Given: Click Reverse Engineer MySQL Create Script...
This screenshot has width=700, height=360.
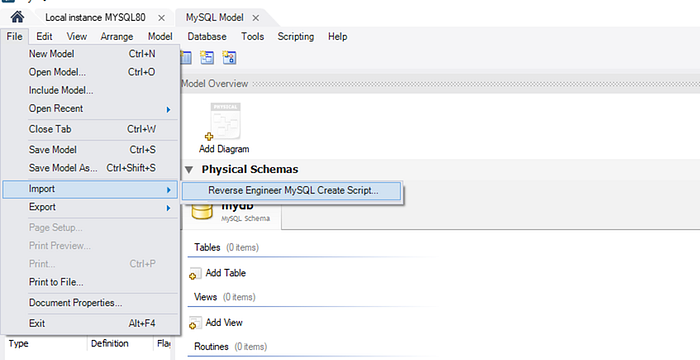Looking at the screenshot, I should 292,190.
